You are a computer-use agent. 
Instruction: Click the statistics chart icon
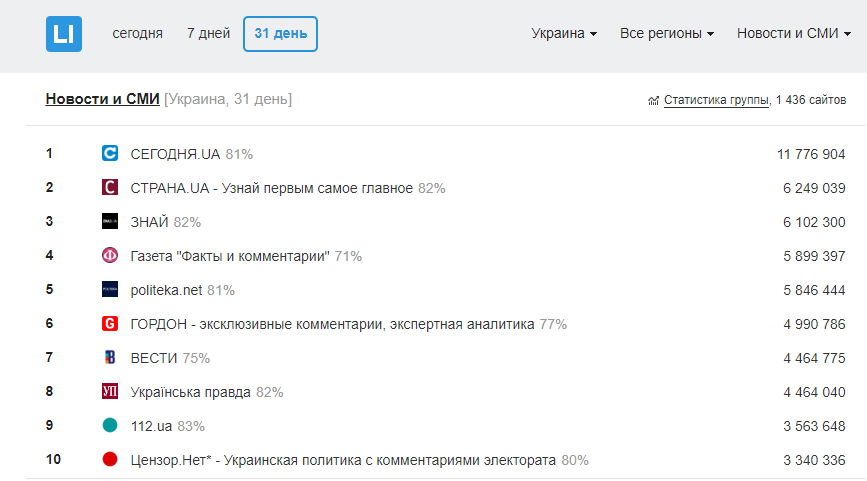pyautogui.click(x=653, y=100)
